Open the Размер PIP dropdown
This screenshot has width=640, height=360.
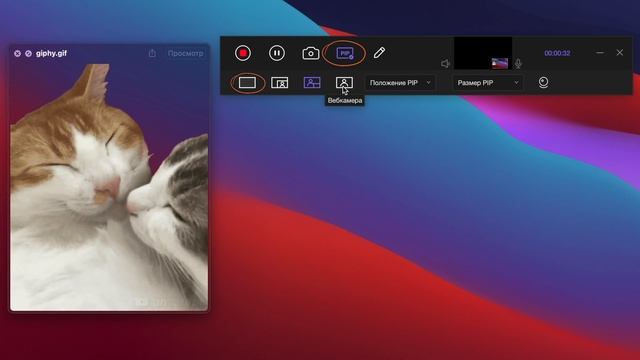(488, 83)
